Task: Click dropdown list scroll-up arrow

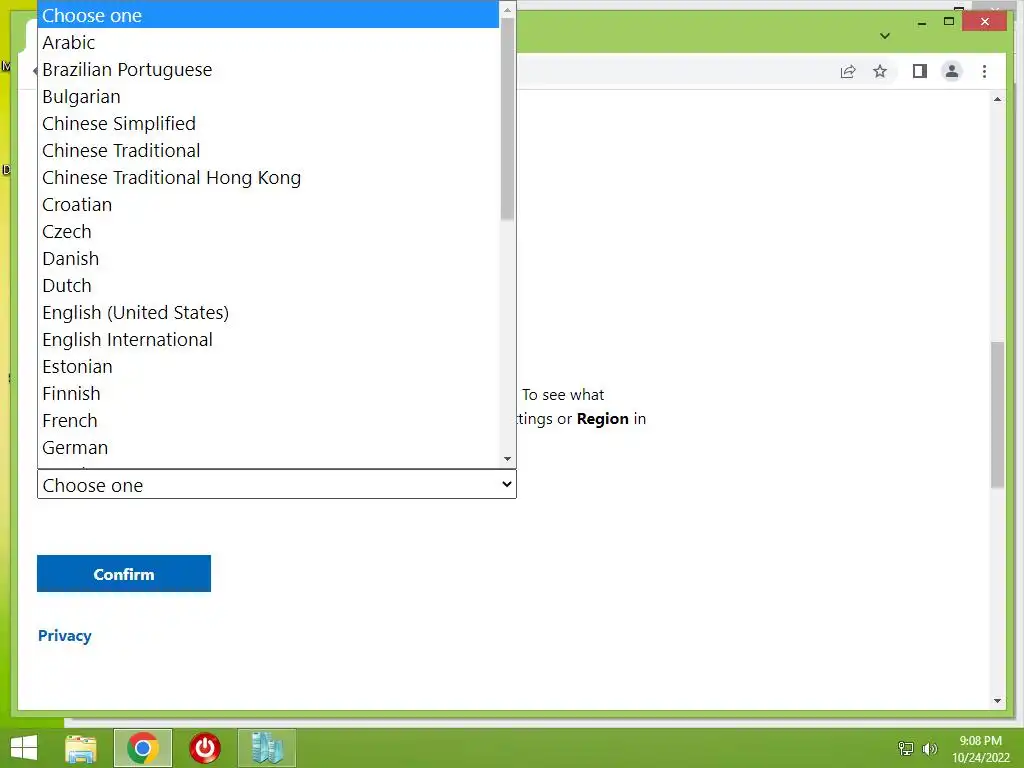Action: pyautogui.click(x=507, y=10)
